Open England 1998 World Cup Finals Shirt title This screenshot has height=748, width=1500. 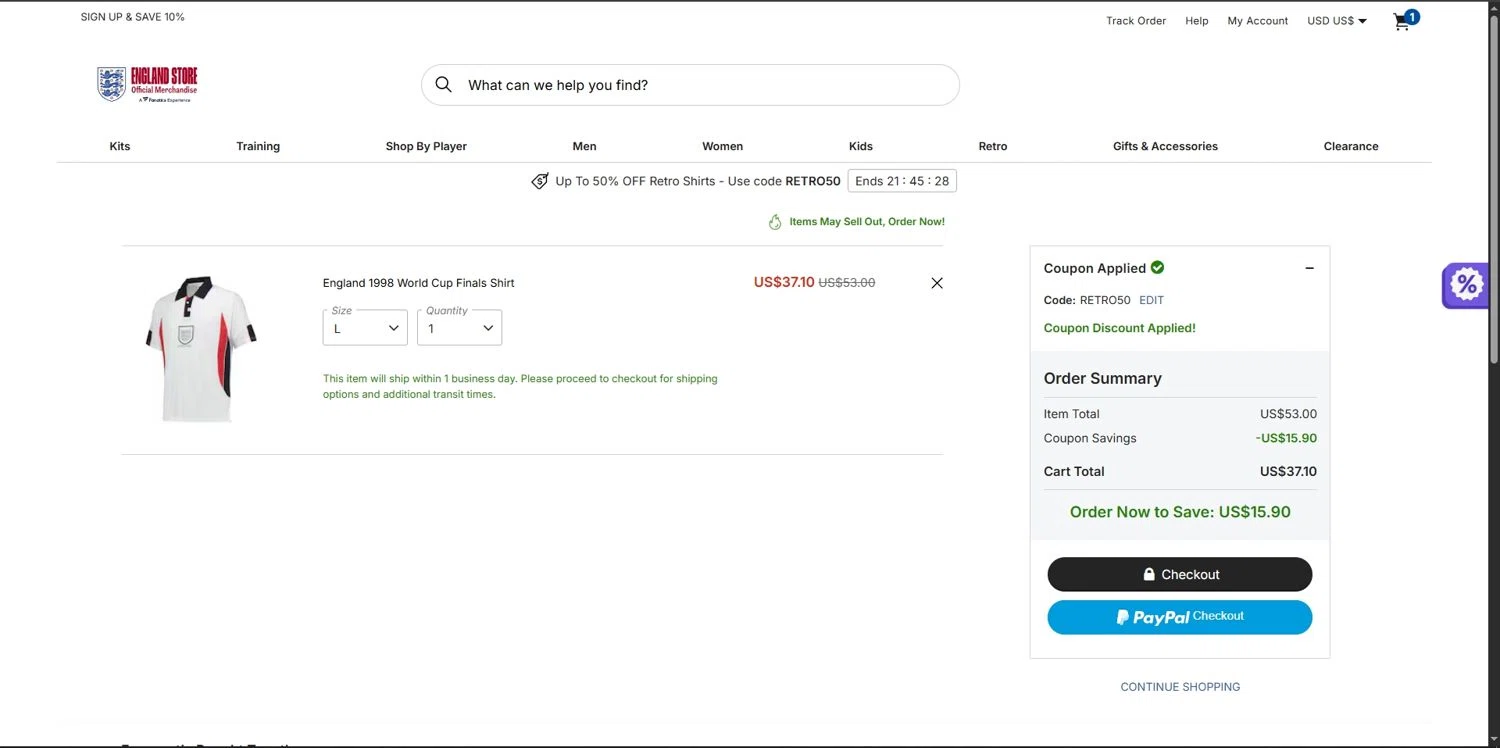click(x=419, y=283)
